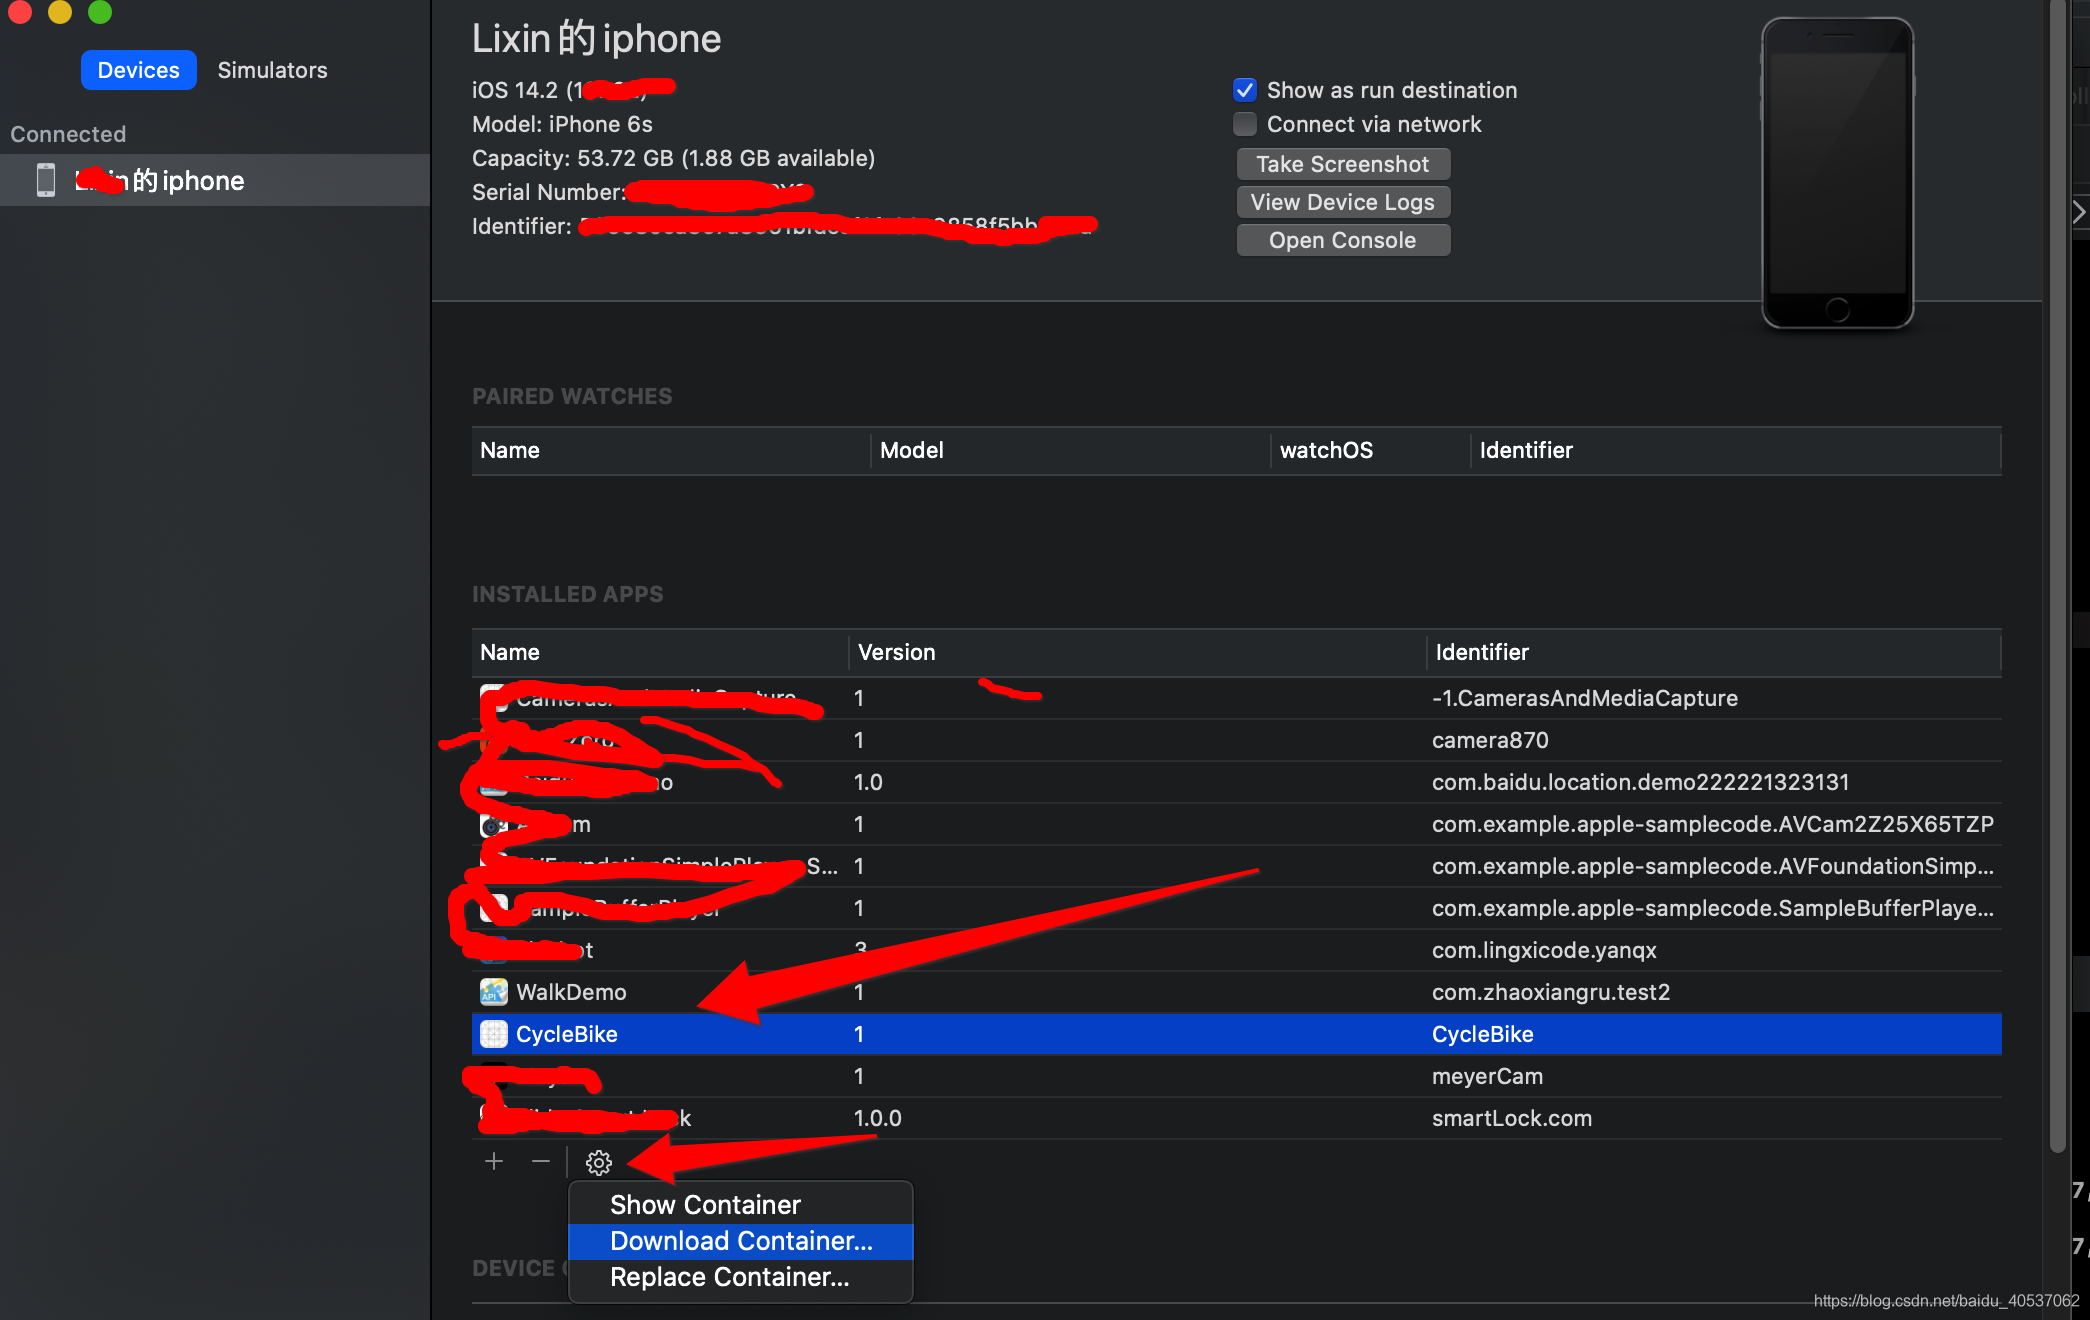The image size is (2090, 1320).
Task: Click the WalkDemo app icon
Action: click(493, 992)
